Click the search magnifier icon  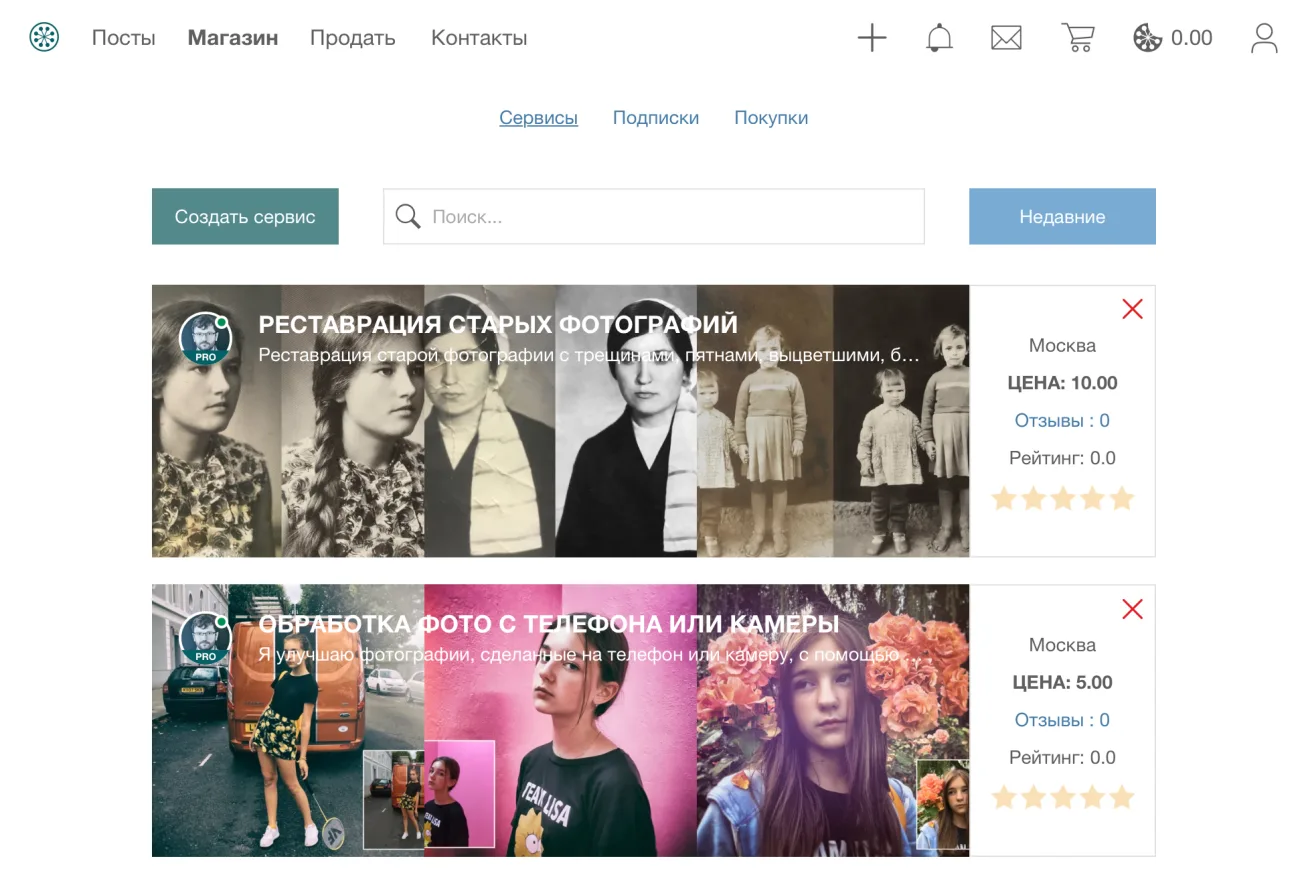tap(408, 216)
